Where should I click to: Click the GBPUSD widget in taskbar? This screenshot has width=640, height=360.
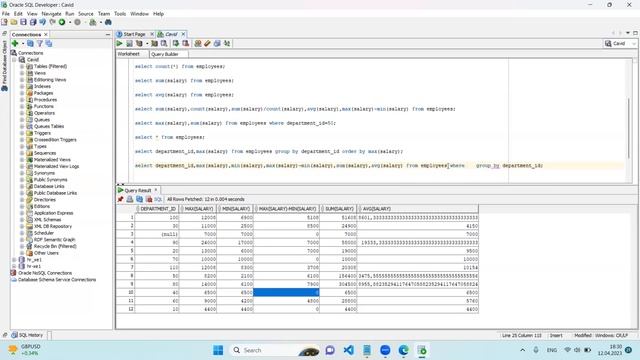tap(25, 350)
